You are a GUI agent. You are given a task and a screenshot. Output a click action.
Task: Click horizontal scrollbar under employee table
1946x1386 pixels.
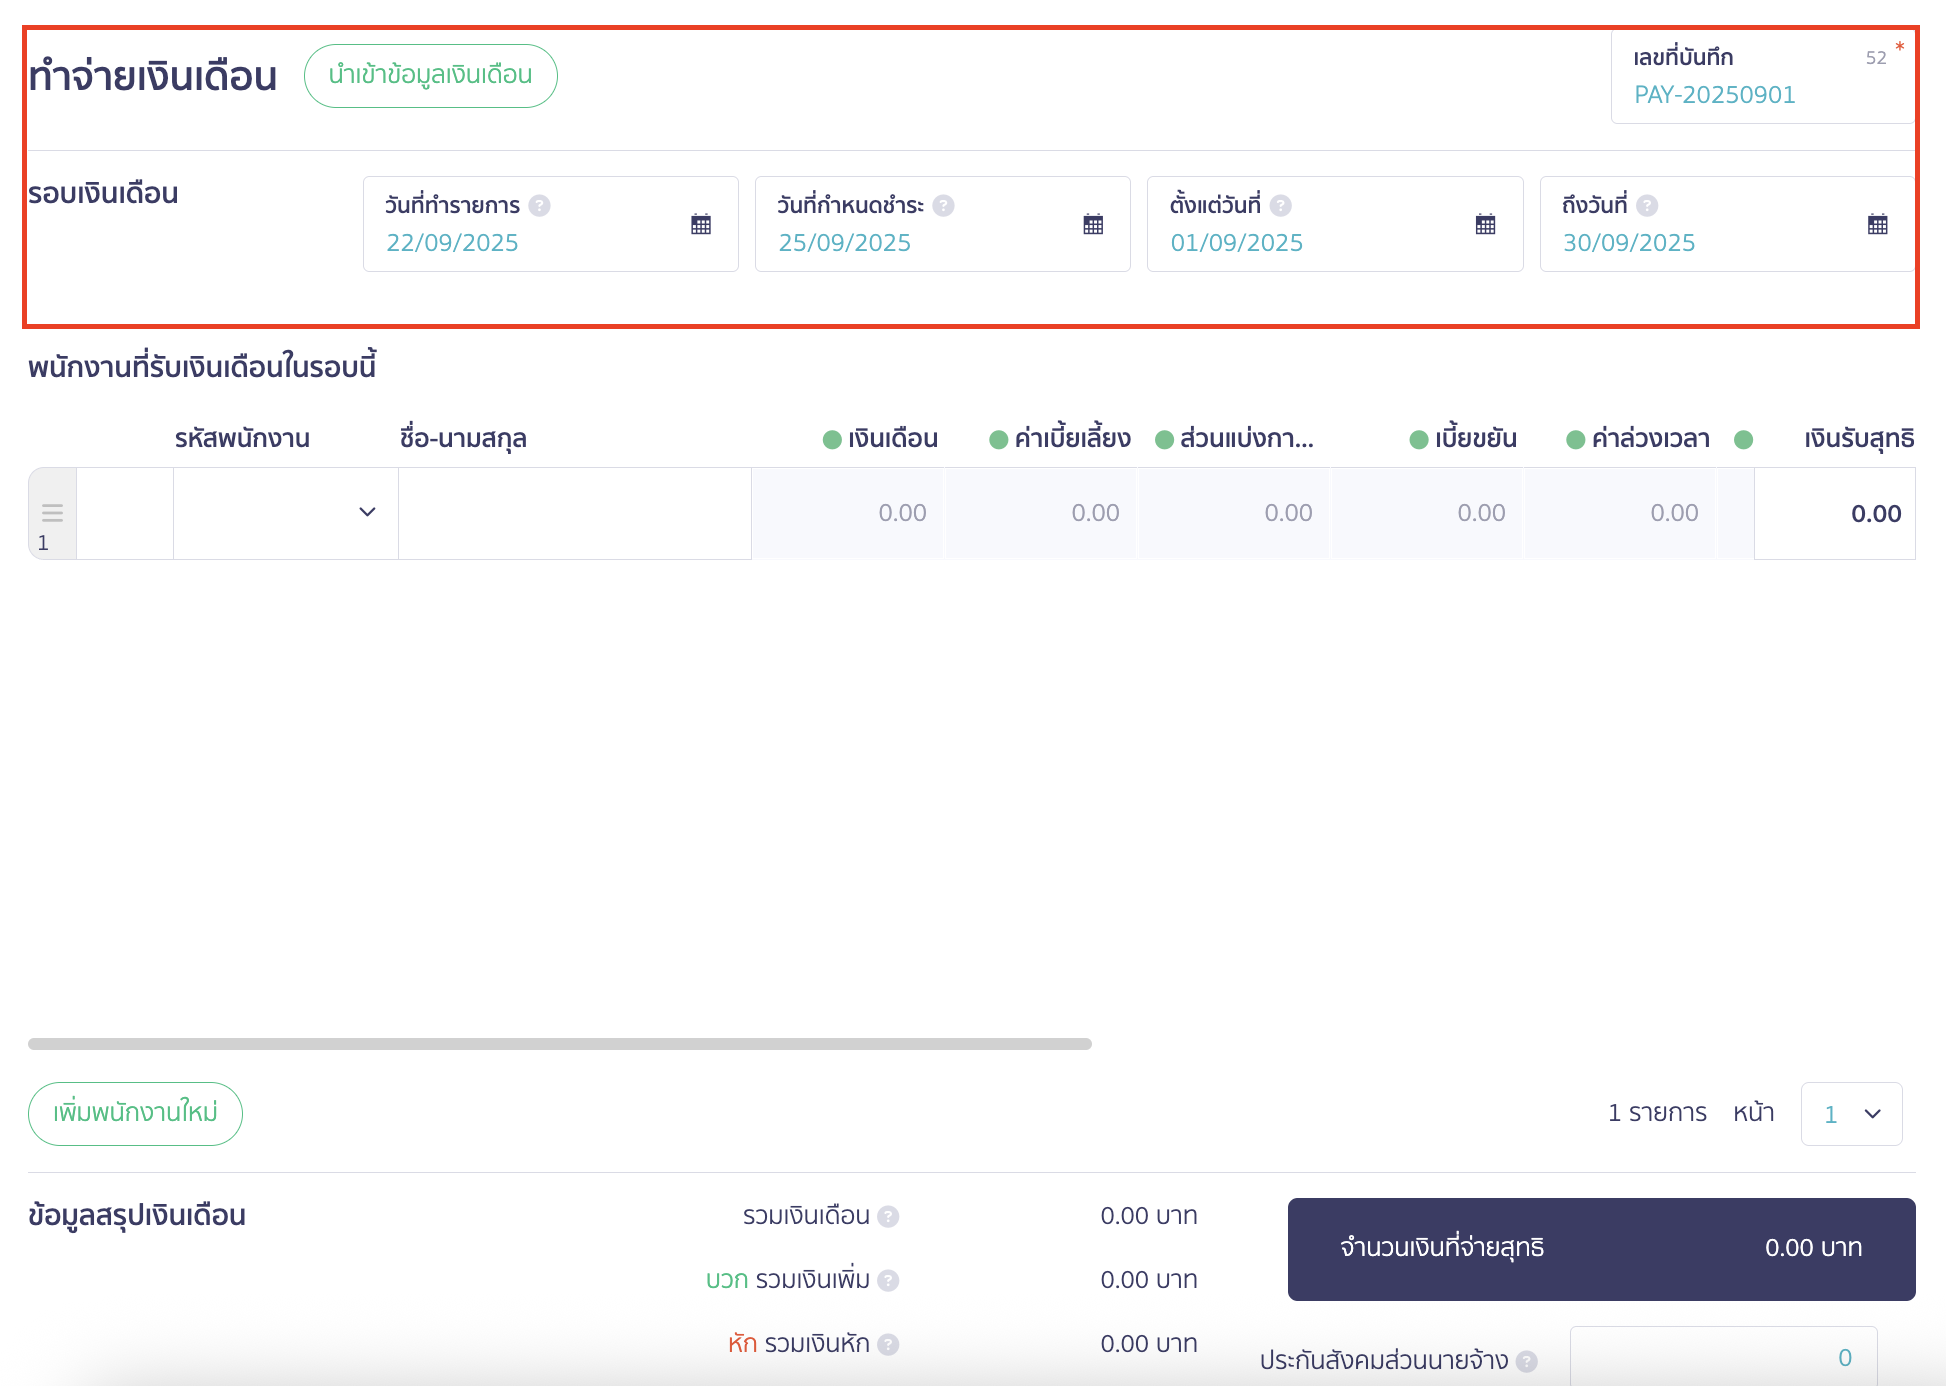point(560,1044)
